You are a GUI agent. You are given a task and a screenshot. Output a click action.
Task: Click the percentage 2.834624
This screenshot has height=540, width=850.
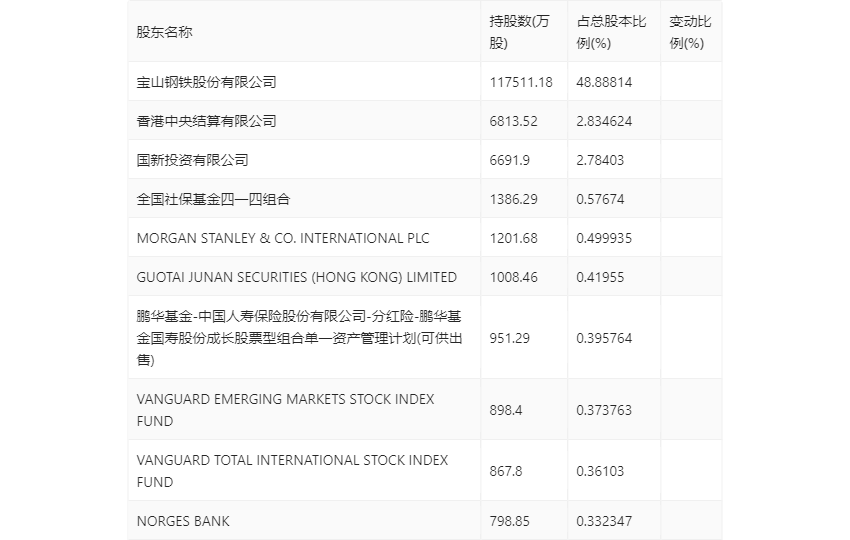point(604,121)
